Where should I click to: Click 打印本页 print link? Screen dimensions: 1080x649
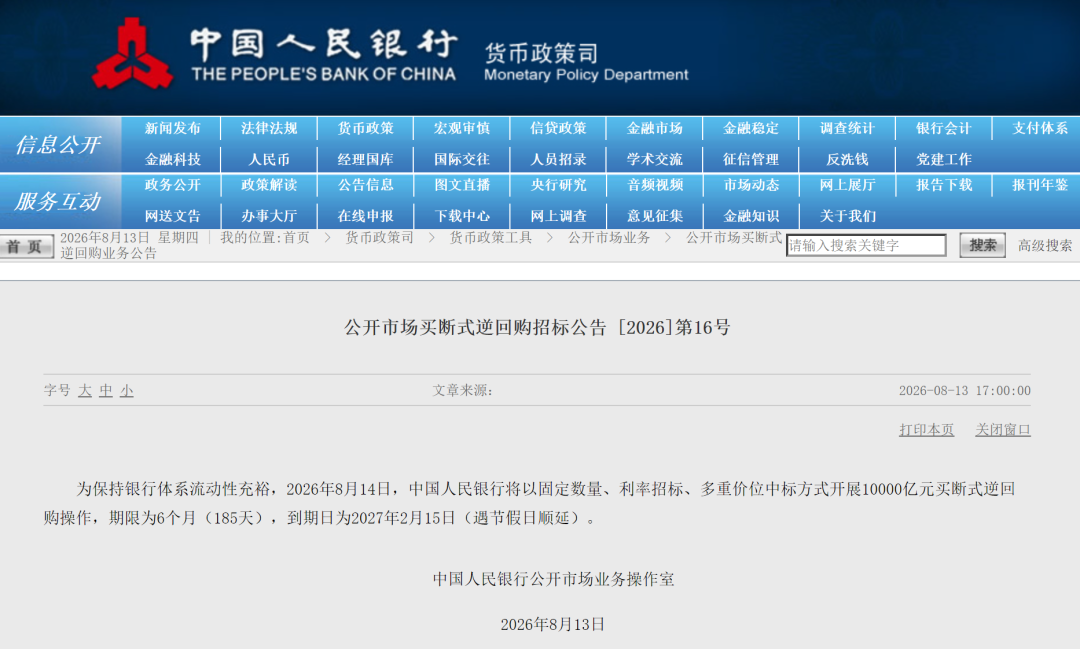(926, 430)
